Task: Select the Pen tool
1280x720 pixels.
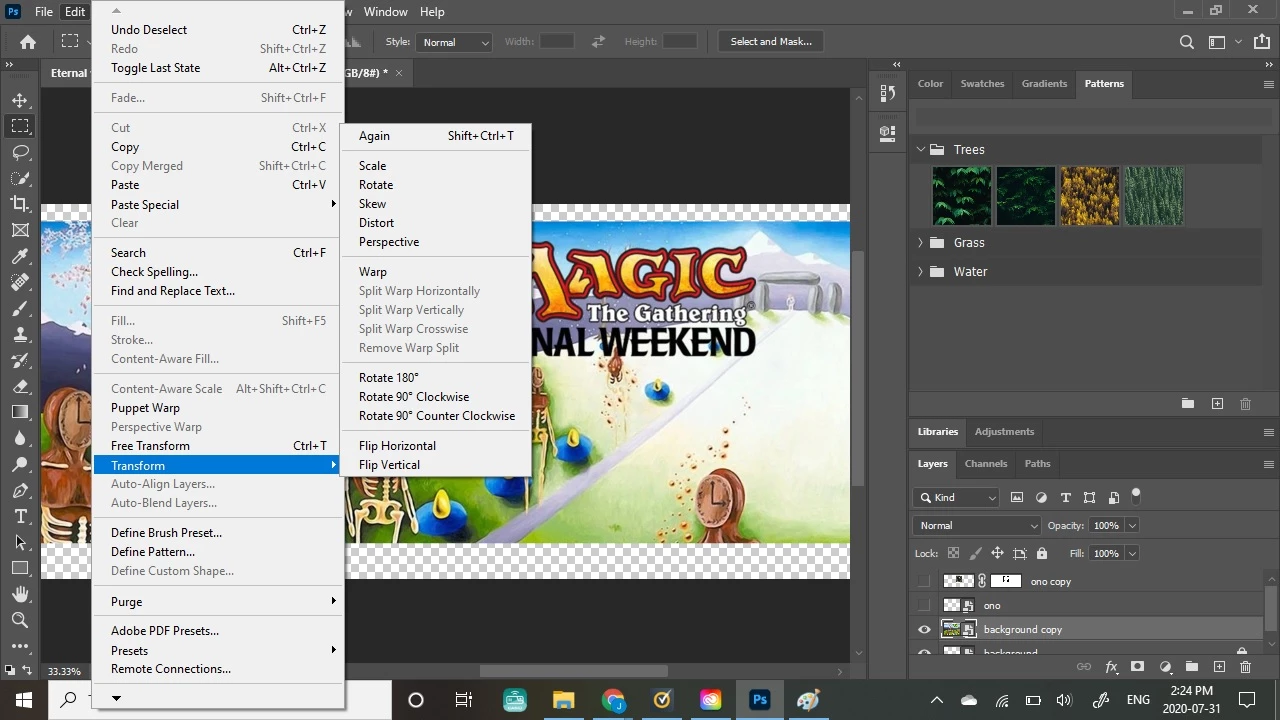Action: point(20,490)
